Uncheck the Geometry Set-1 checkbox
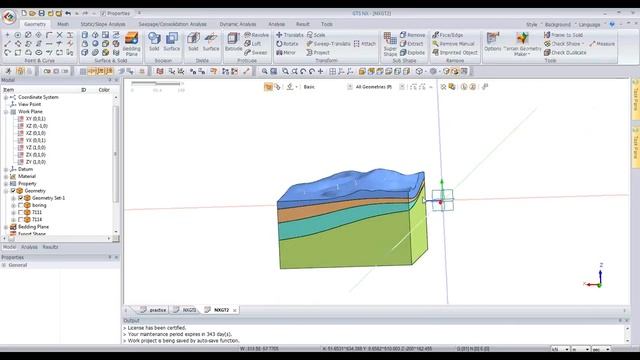Image resolution: width=640 pixels, height=360 pixels. (x=20, y=198)
